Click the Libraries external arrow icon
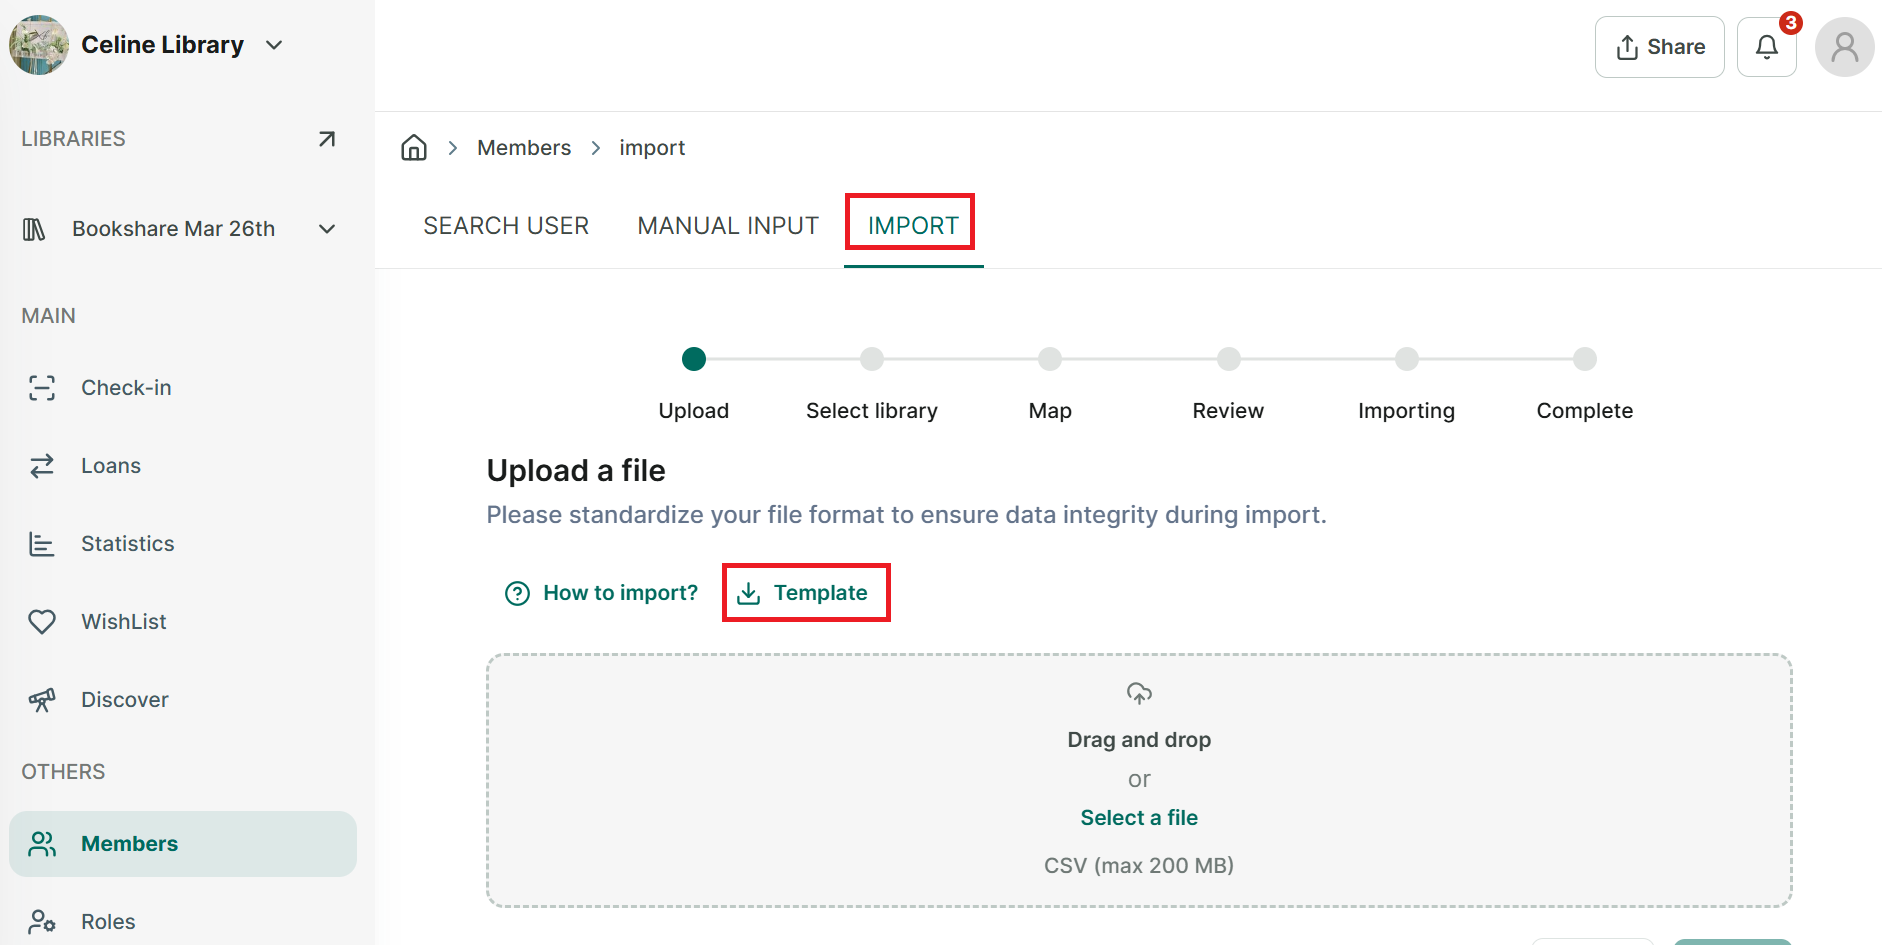The image size is (1882, 945). pos(327,139)
